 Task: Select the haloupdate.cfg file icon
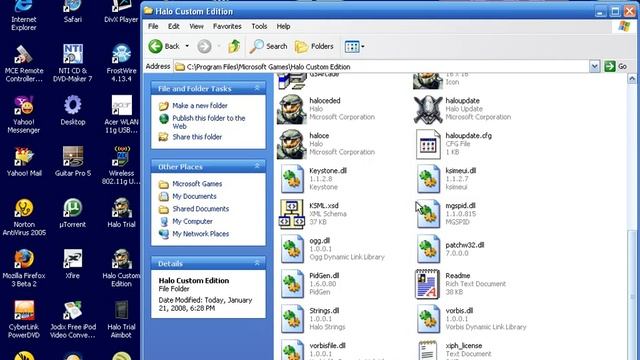coord(428,144)
